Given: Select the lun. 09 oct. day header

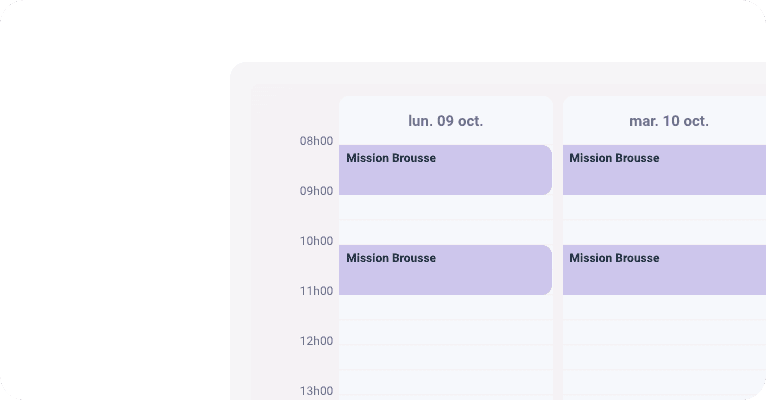Looking at the screenshot, I should 446,121.
